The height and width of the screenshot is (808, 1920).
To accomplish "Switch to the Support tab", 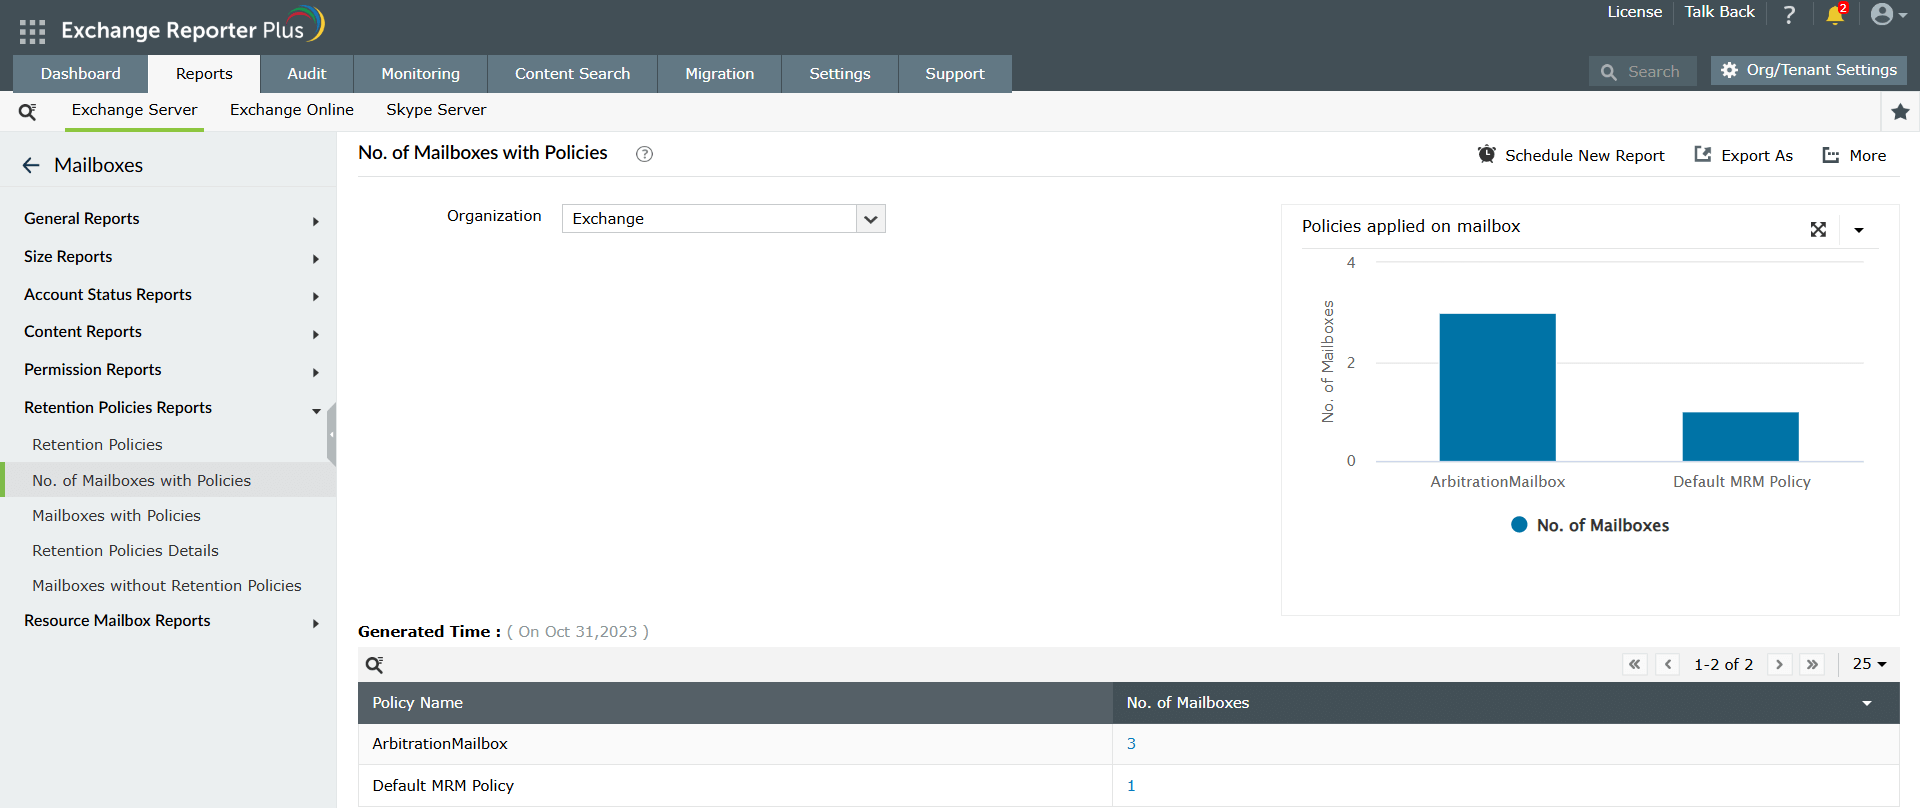I will tap(955, 74).
